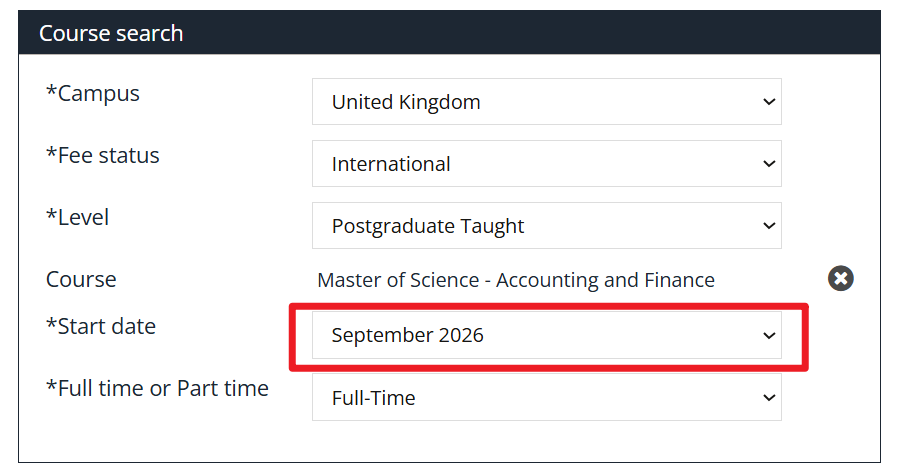Open the Campus dropdown showing United Kingdom
This screenshot has width=899, height=476.
point(546,102)
